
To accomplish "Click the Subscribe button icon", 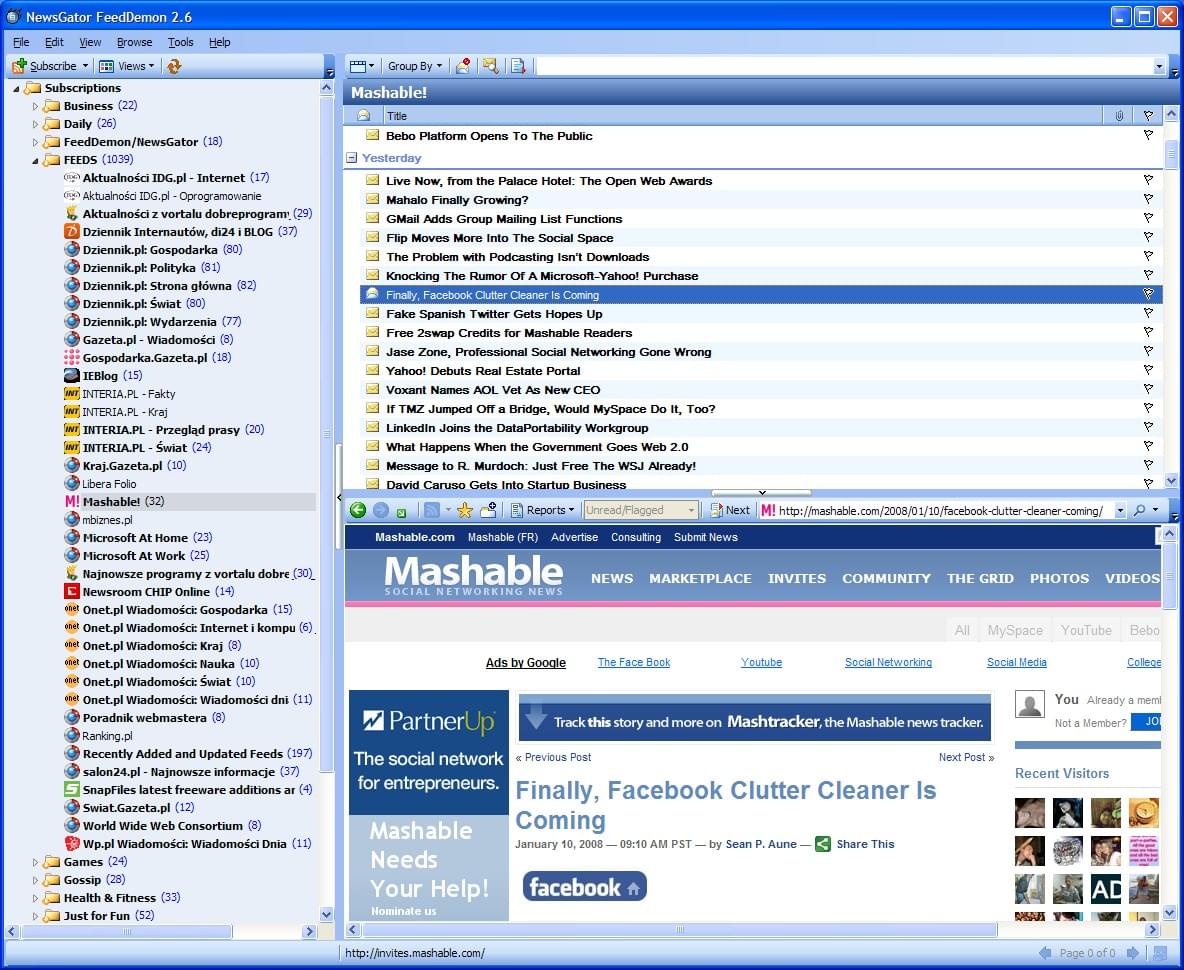I will (20, 66).
